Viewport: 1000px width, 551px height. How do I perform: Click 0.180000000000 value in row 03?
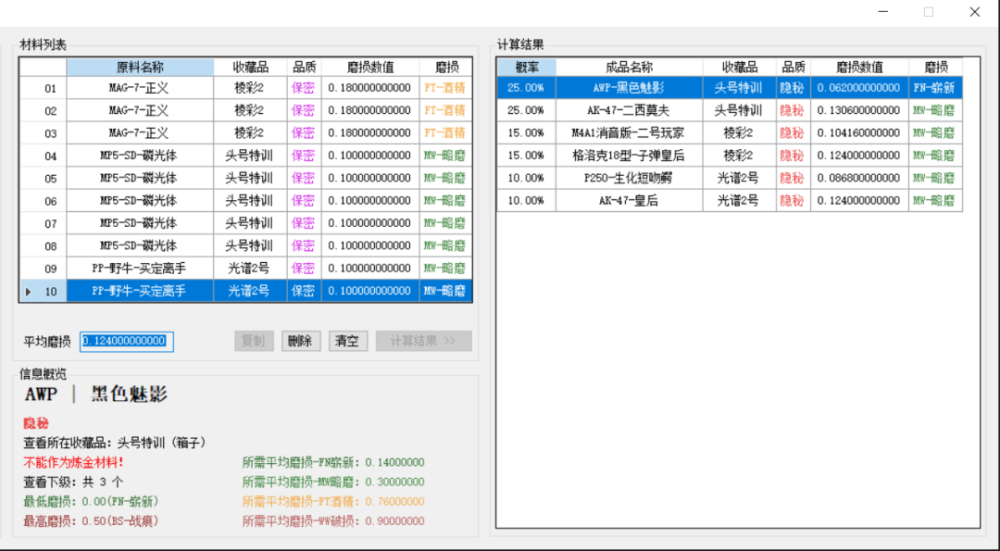point(370,133)
